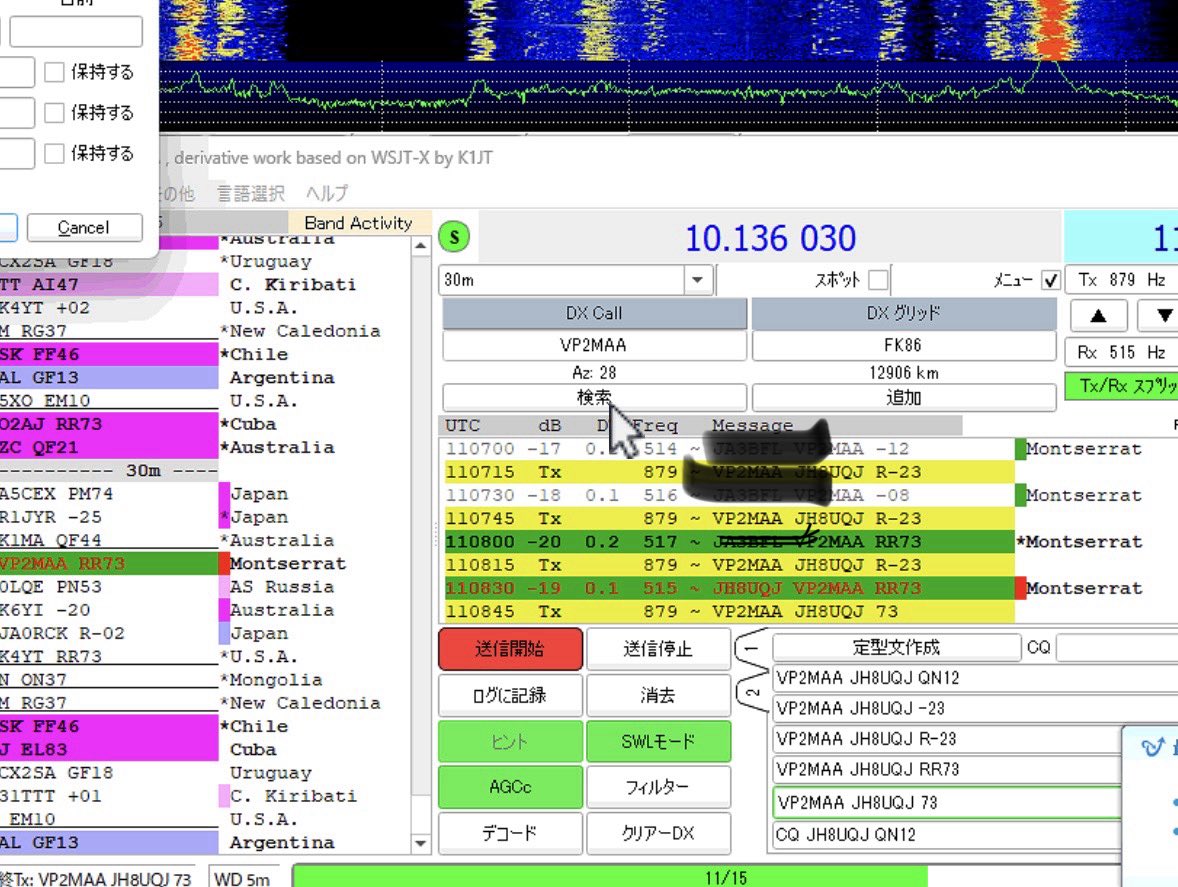Click the band list scroll up arrow
Screen dimensions: 1178x887
421,246
